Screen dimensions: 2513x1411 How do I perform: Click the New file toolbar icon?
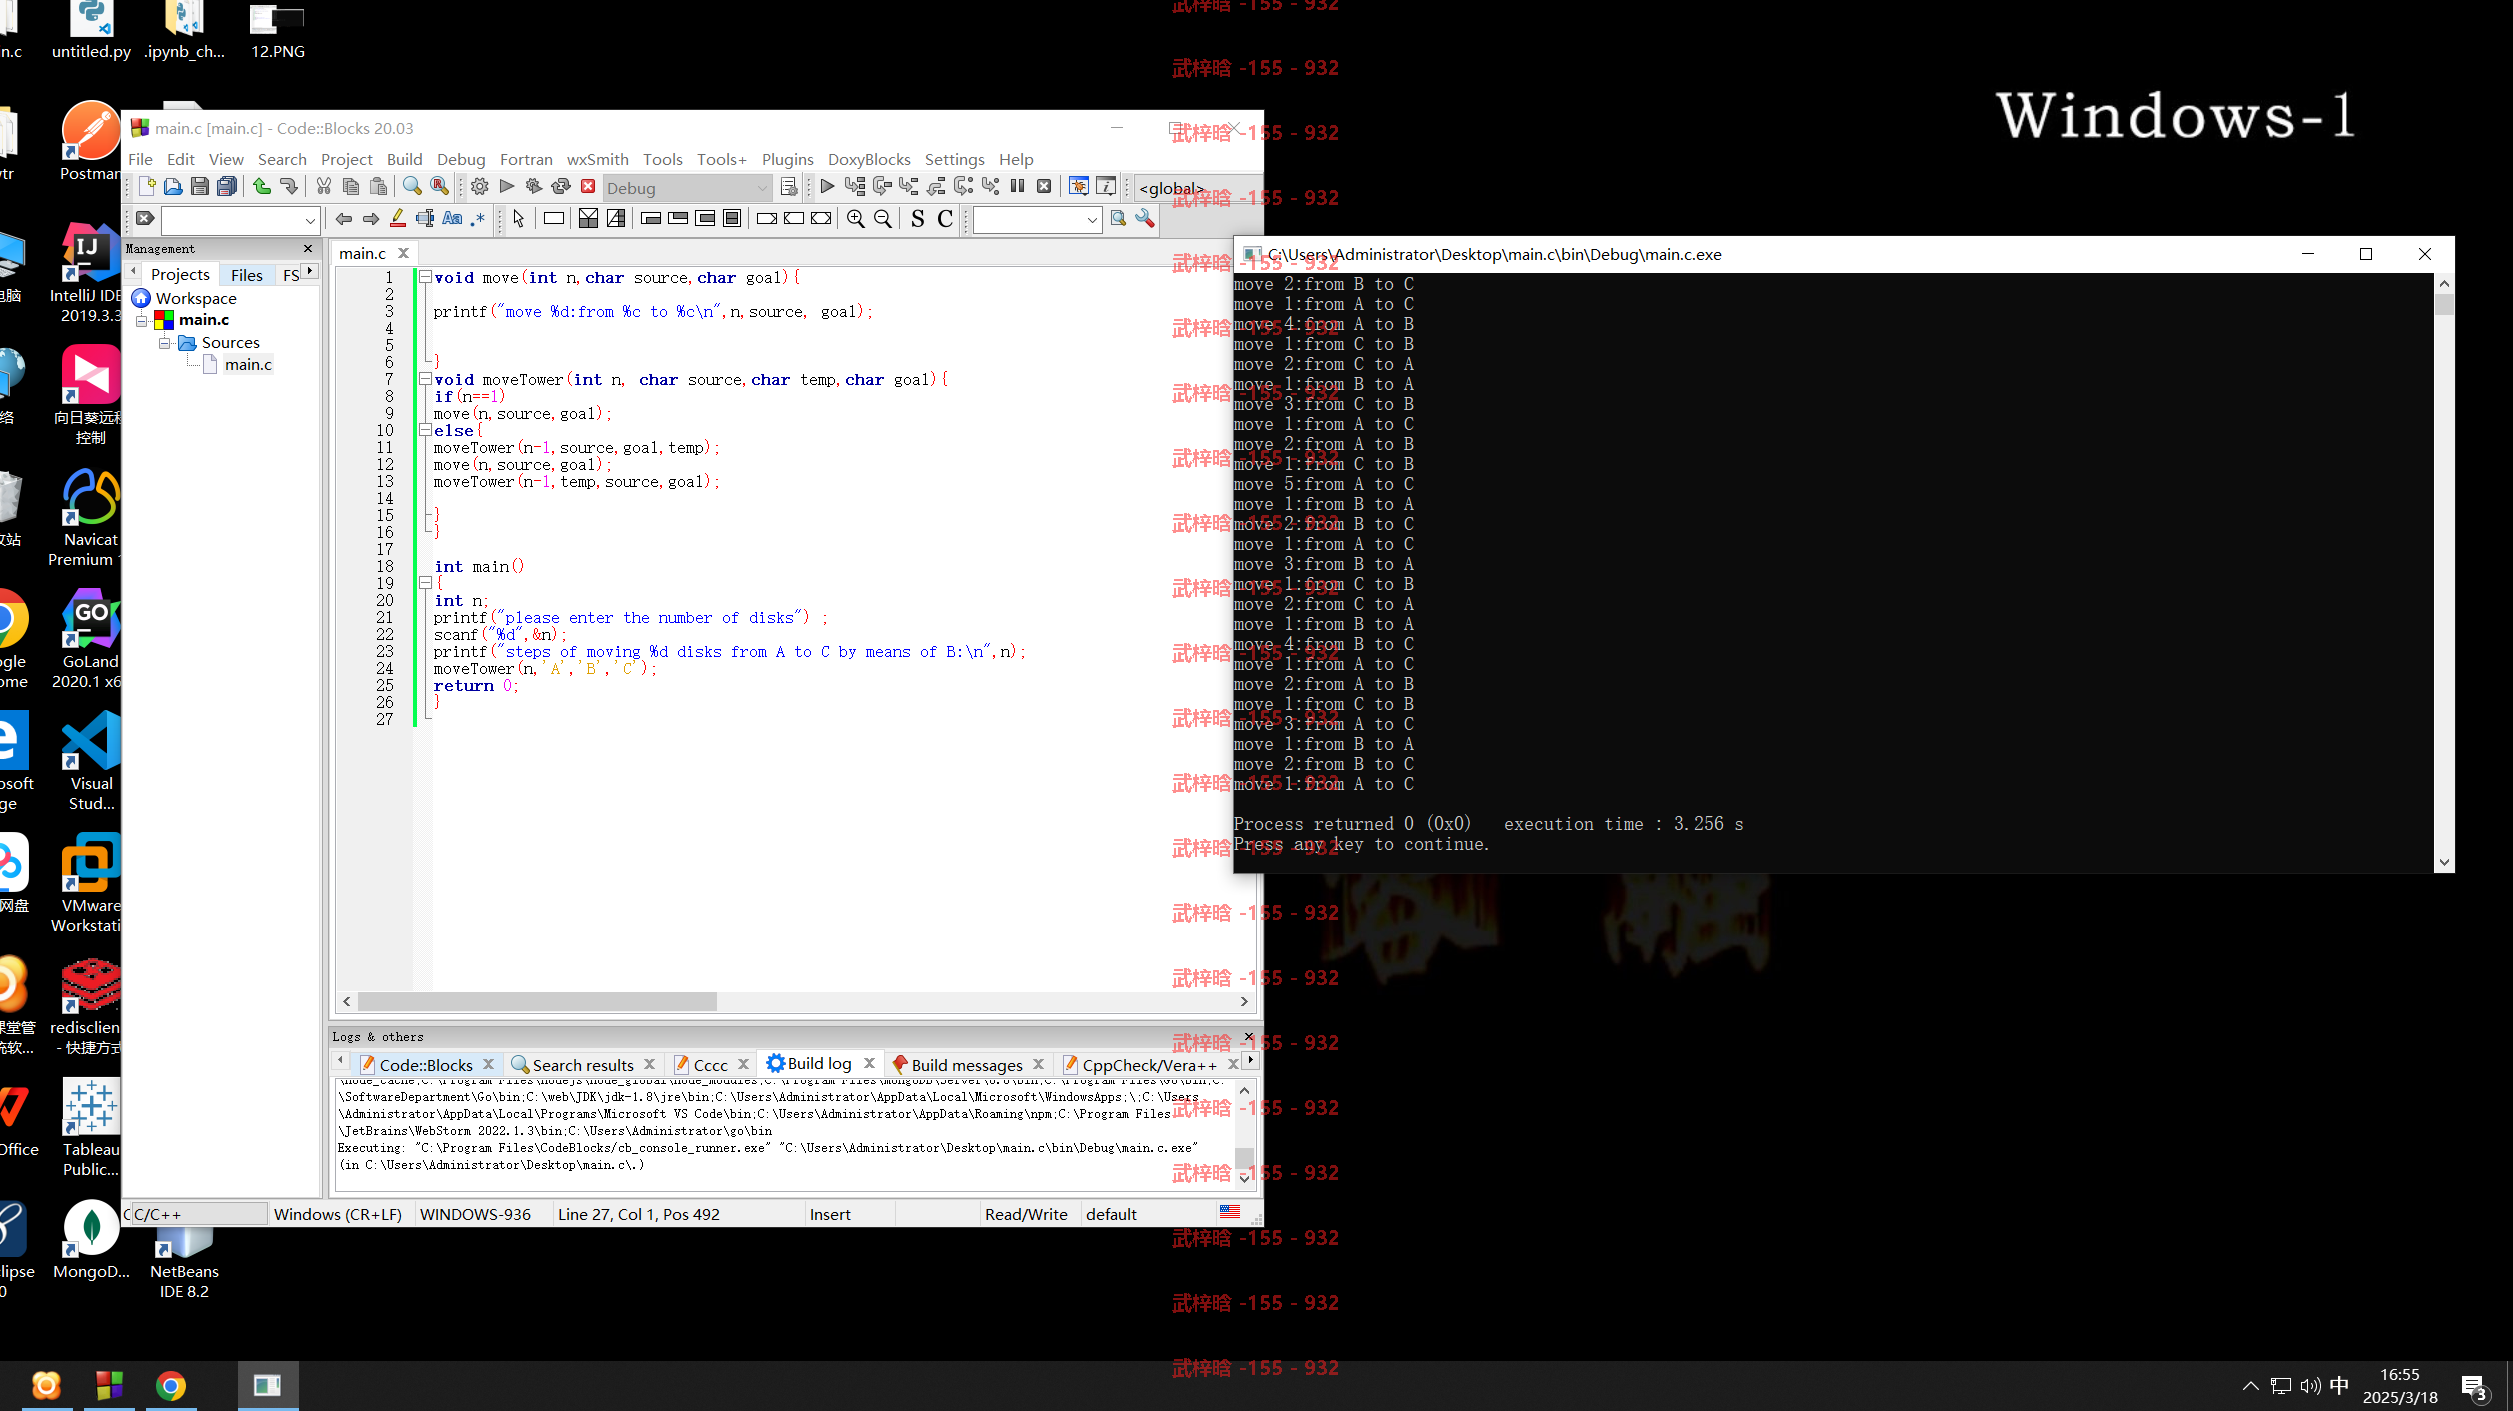[x=147, y=186]
